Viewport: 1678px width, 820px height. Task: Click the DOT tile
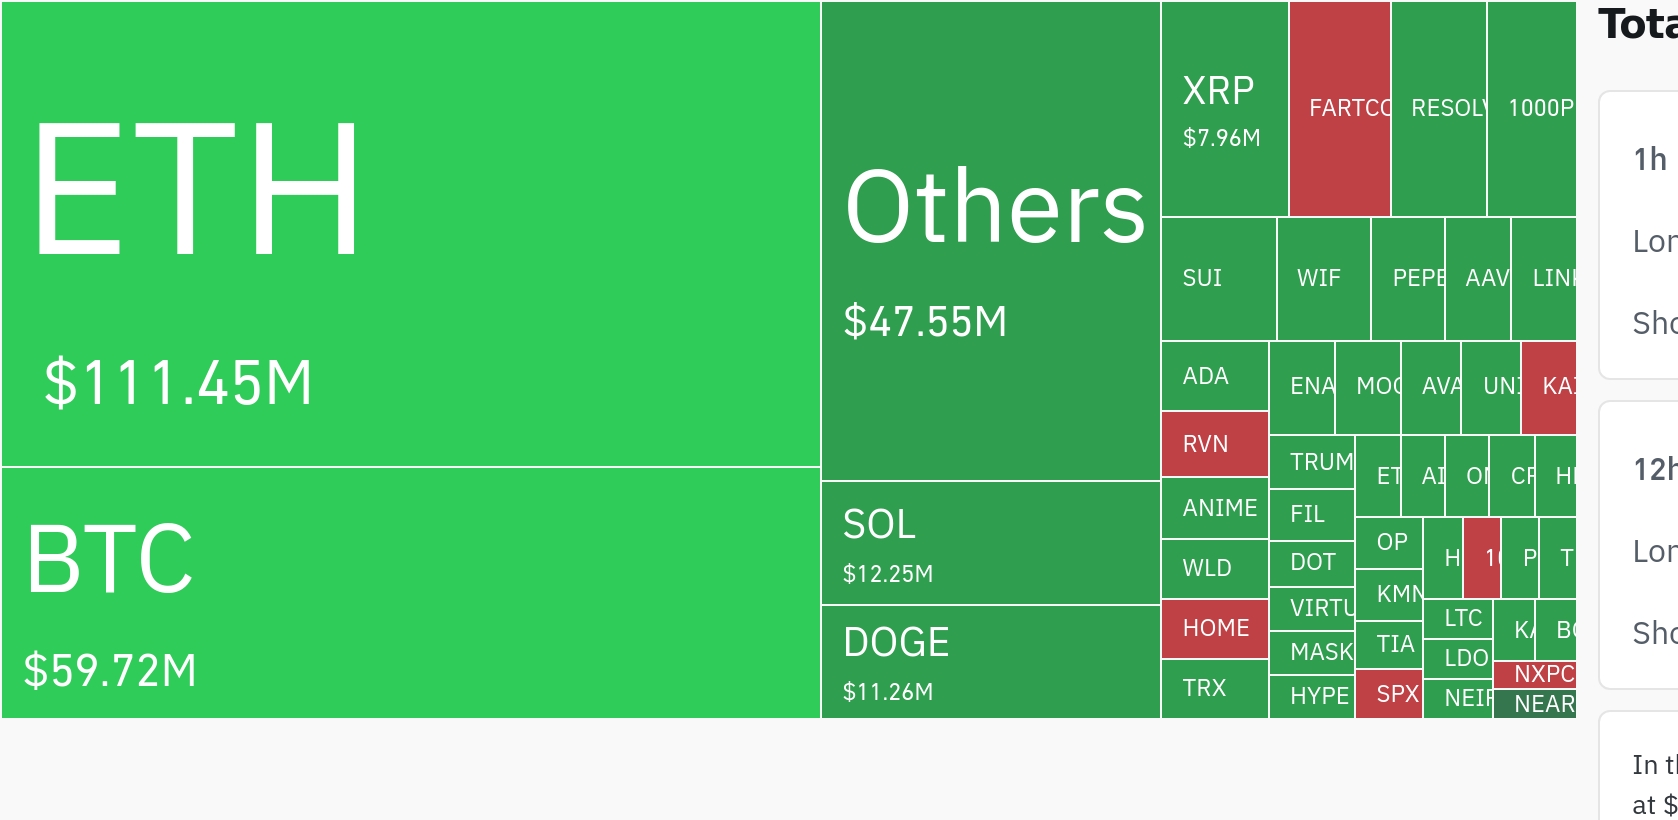click(1312, 564)
